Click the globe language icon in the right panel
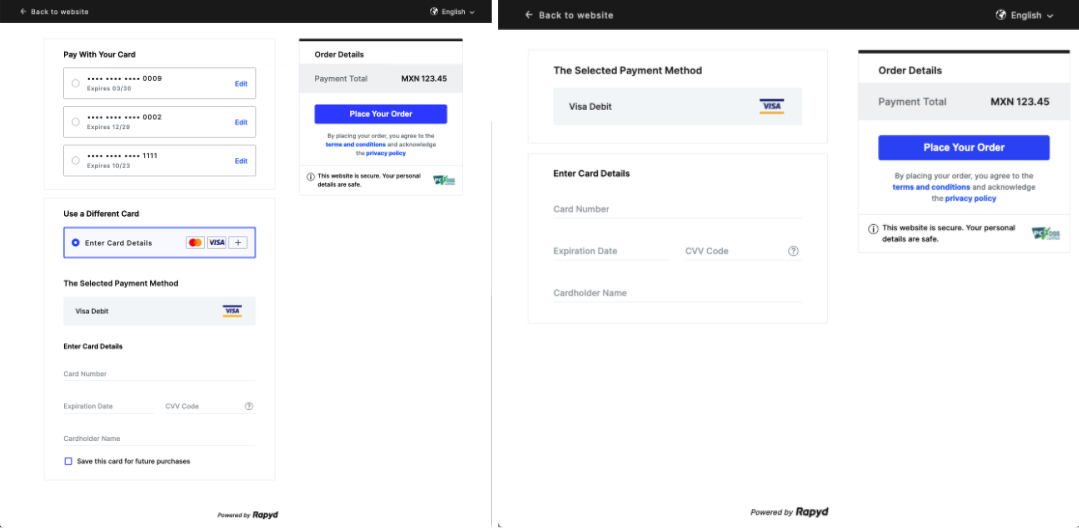Screen dimensions: 1079x528 (1001, 15)
